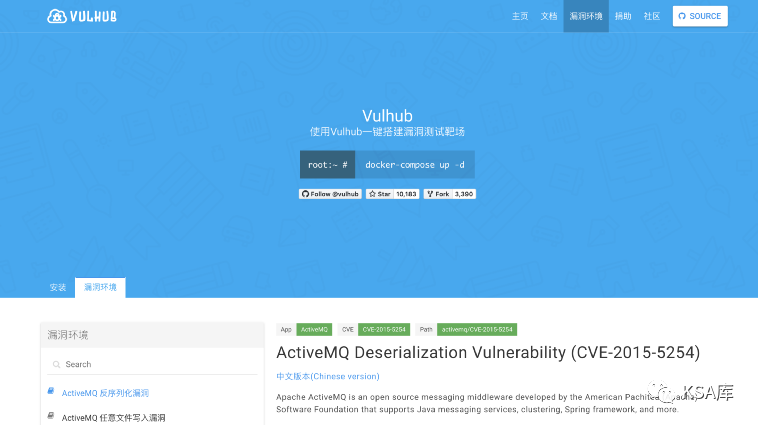This screenshot has width=758, height=425.
Task: Click the root:~ # prompt box
Action: [327, 165]
